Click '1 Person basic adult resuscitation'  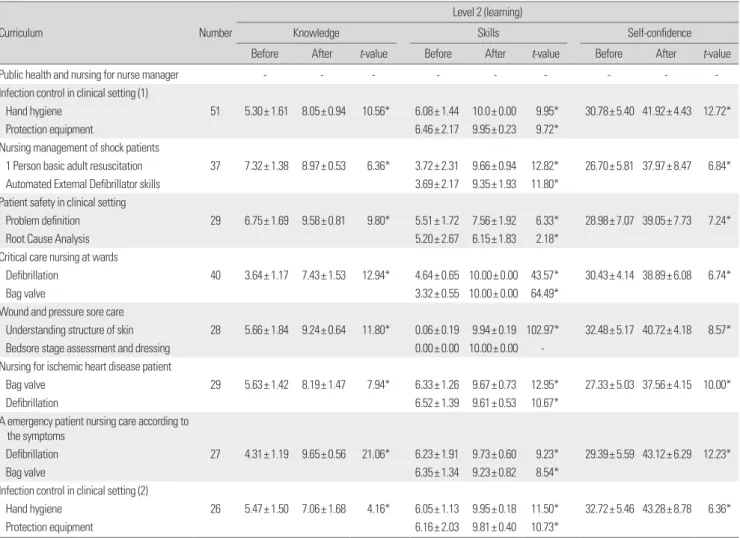tap(74, 166)
